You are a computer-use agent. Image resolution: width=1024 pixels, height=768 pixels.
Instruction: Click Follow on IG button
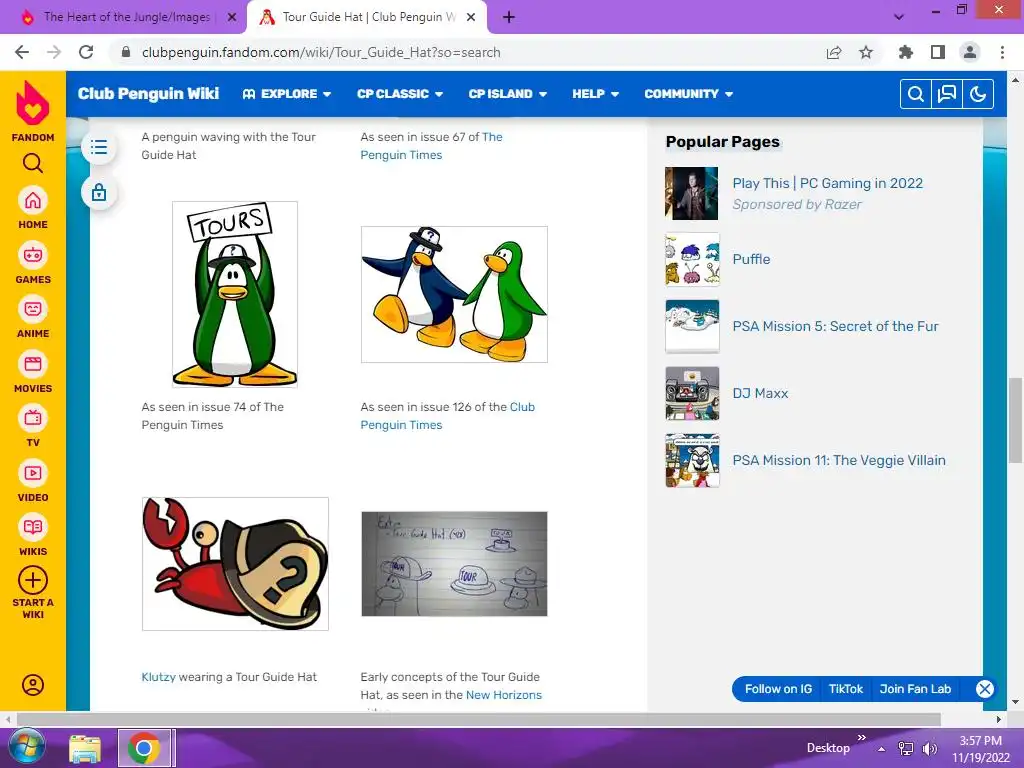[x=778, y=689]
